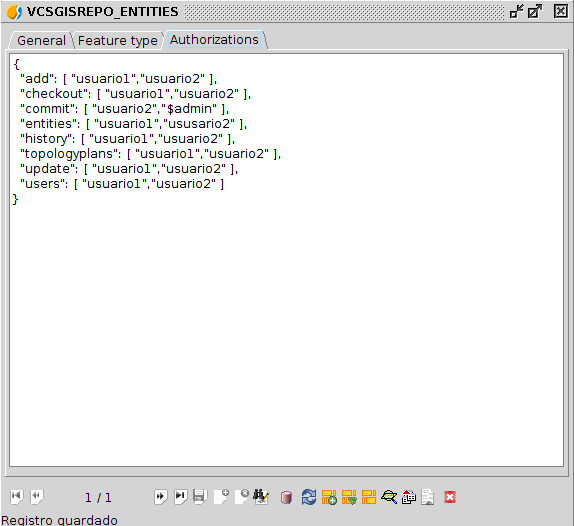Image resolution: width=574 pixels, height=526 pixels.
Task: Click the "add" line in the JSON
Action: click(x=119, y=79)
